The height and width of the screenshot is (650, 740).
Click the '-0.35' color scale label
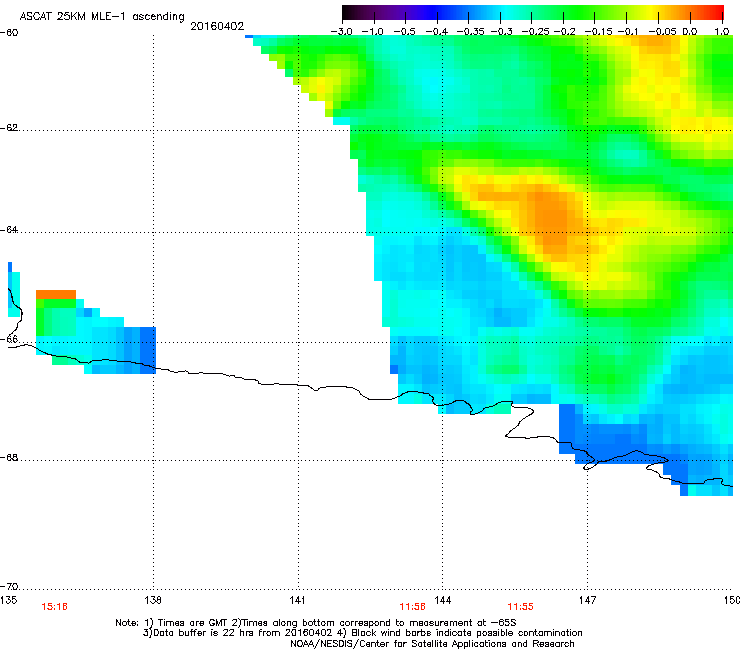[x=468, y=32]
